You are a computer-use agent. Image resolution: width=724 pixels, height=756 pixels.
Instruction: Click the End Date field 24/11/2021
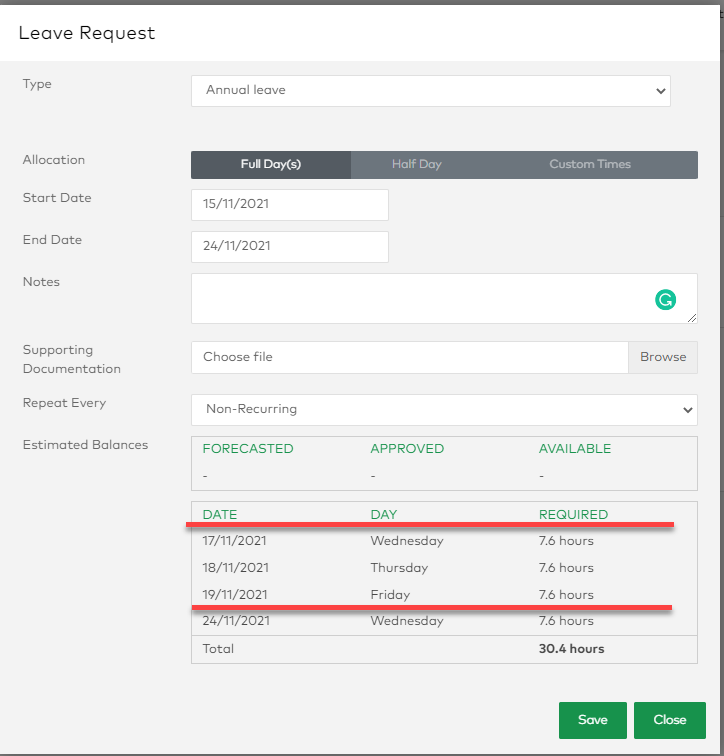(x=290, y=246)
